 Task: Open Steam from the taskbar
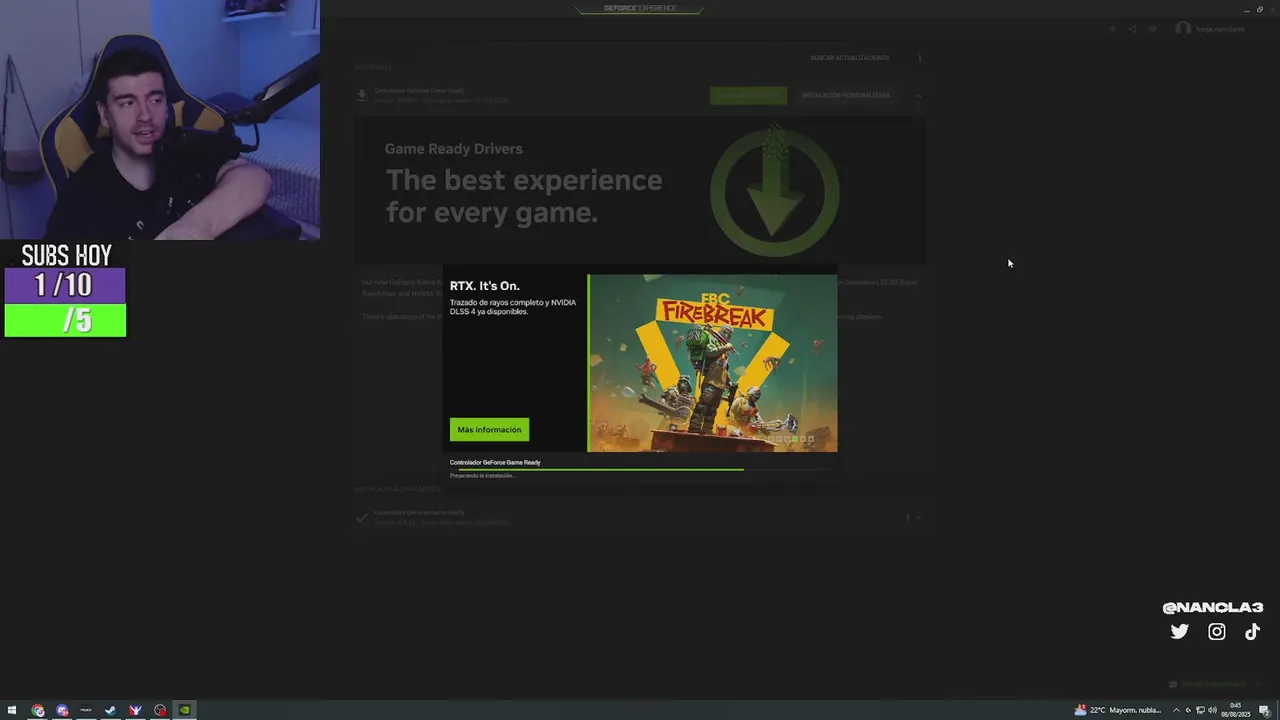pyautogui.click(x=110, y=710)
